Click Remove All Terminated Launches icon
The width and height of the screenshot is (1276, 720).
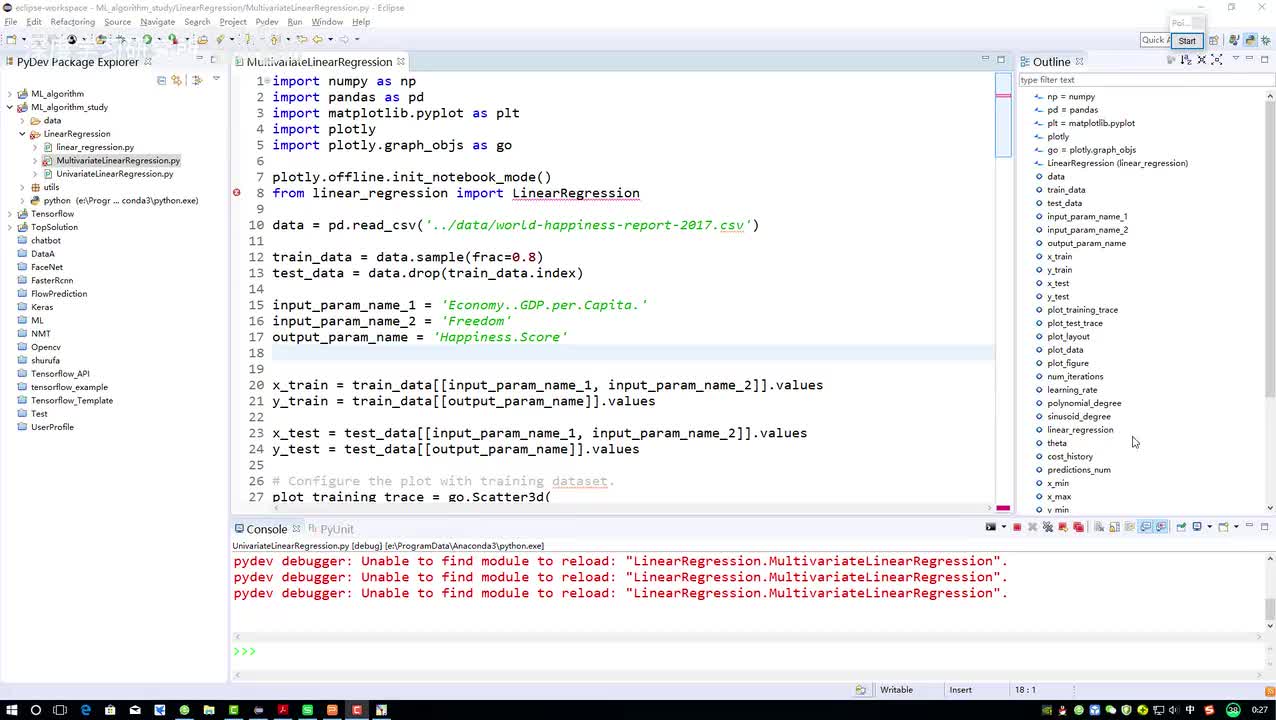[1048, 527]
